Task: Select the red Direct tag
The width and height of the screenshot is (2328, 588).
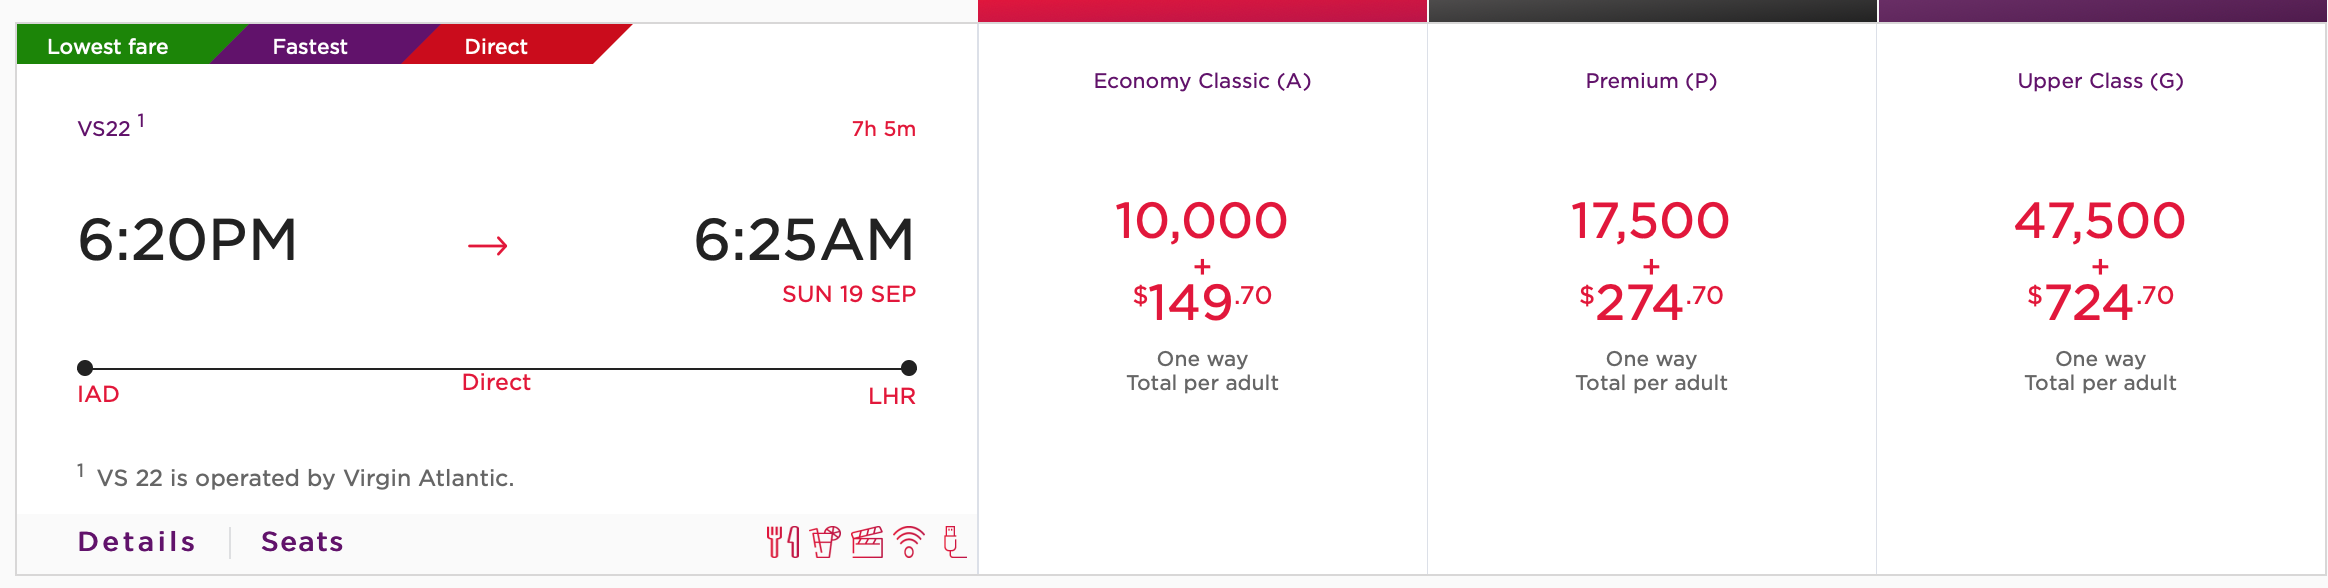Action: point(496,46)
